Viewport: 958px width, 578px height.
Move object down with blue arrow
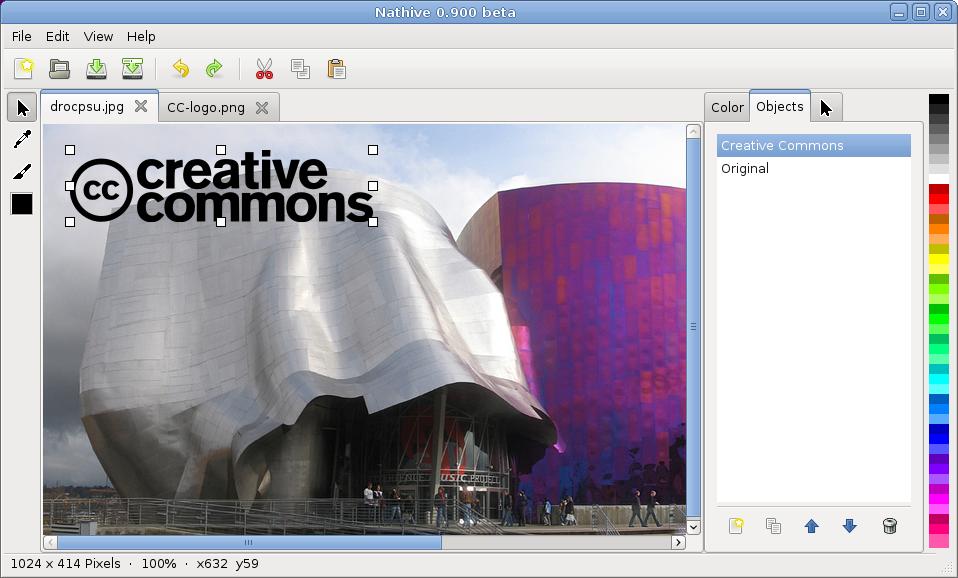[x=850, y=525]
